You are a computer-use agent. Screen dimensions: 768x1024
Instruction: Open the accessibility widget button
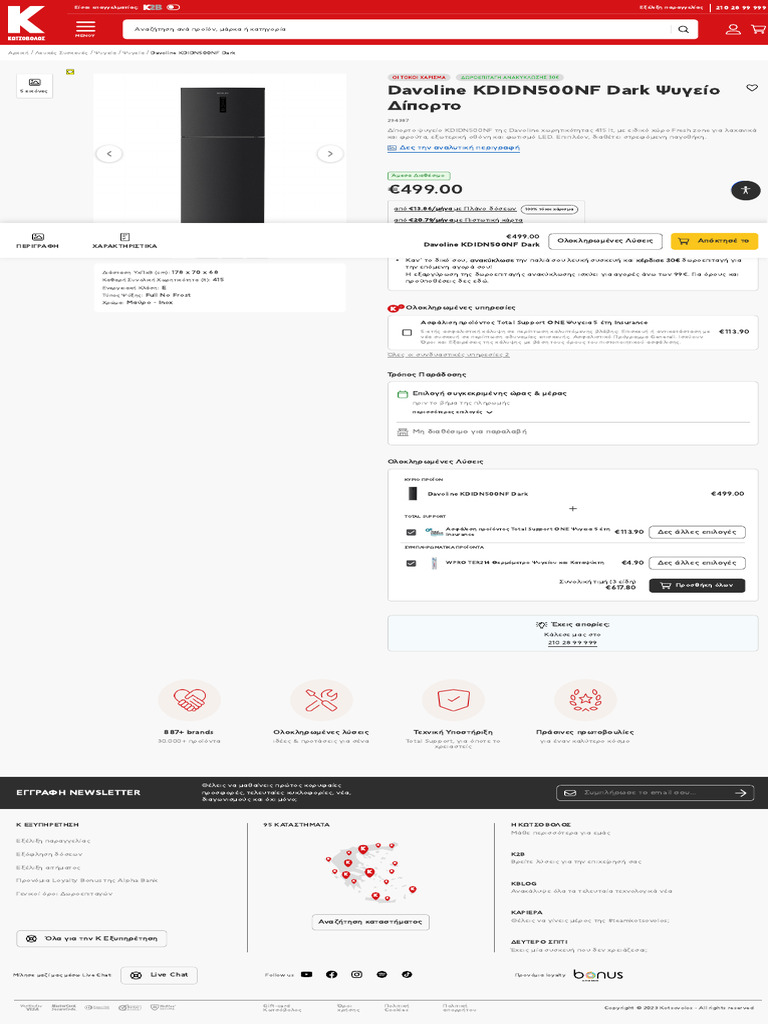coord(745,190)
